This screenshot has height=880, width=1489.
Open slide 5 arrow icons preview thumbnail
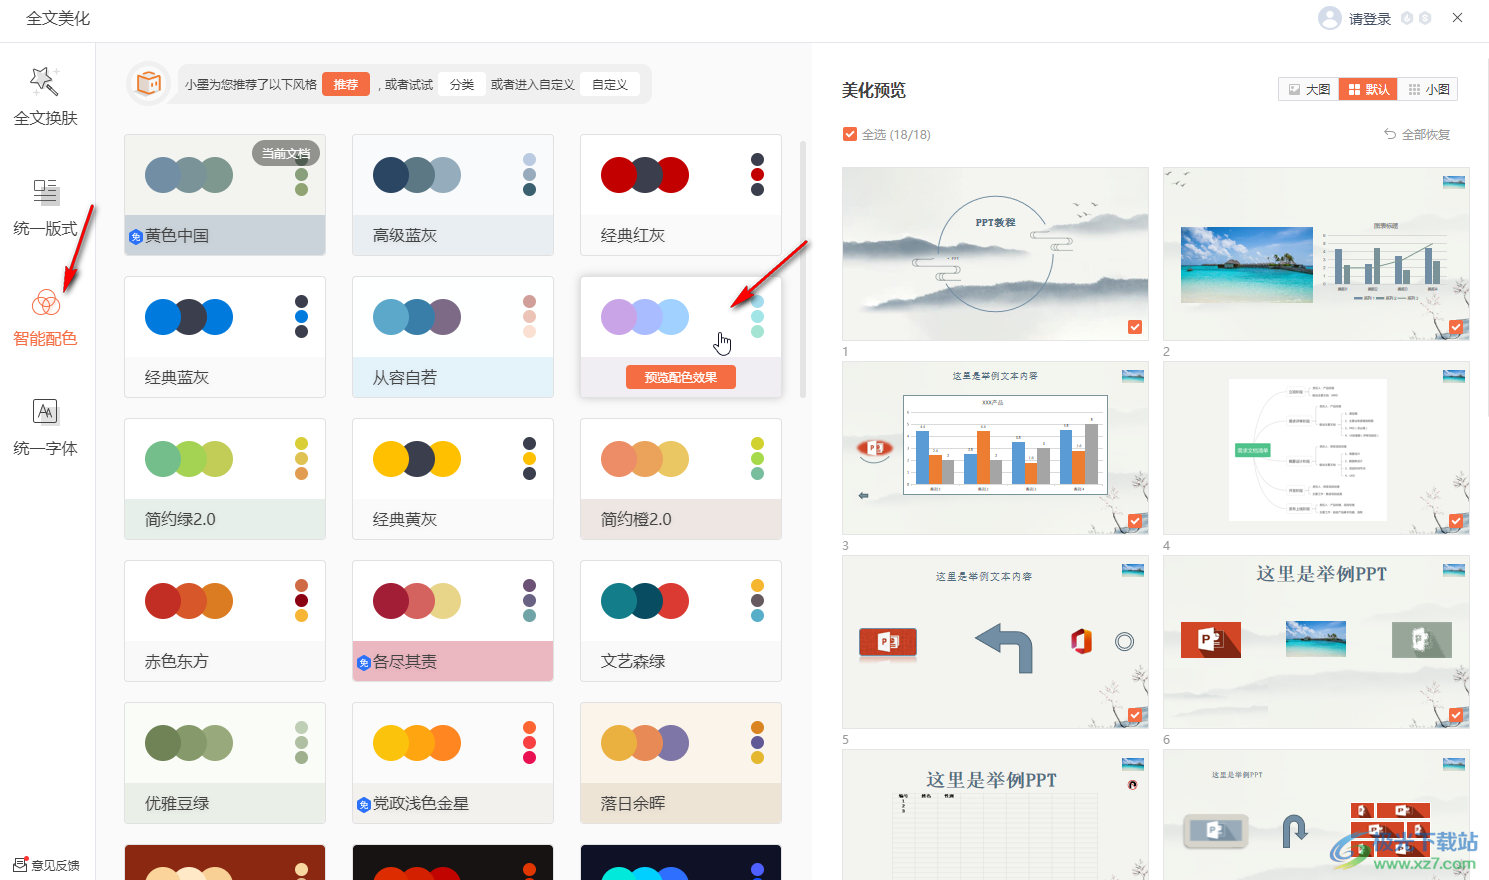(x=995, y=642)
